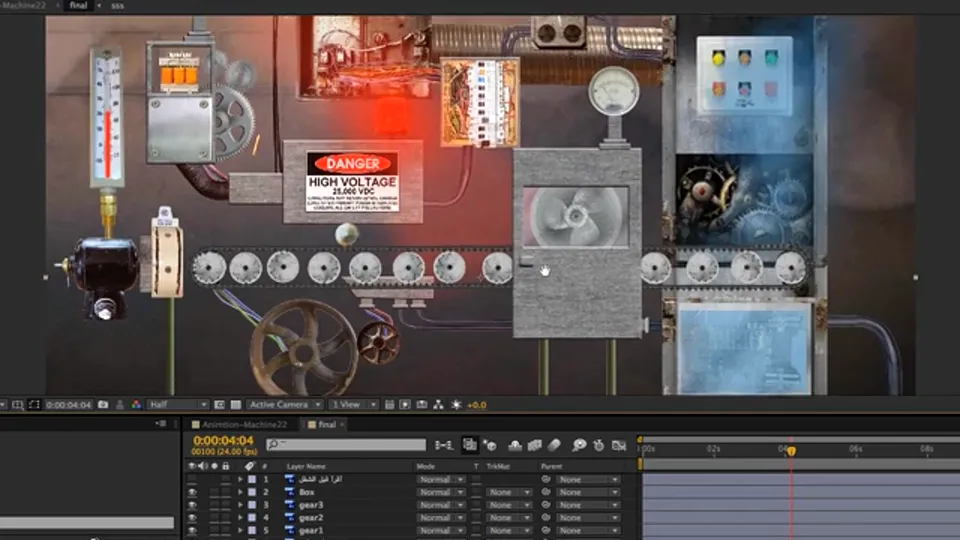Toggle the Region of Interest icon
This screenshot has height=540, width=960.
(x=219, y=405)
